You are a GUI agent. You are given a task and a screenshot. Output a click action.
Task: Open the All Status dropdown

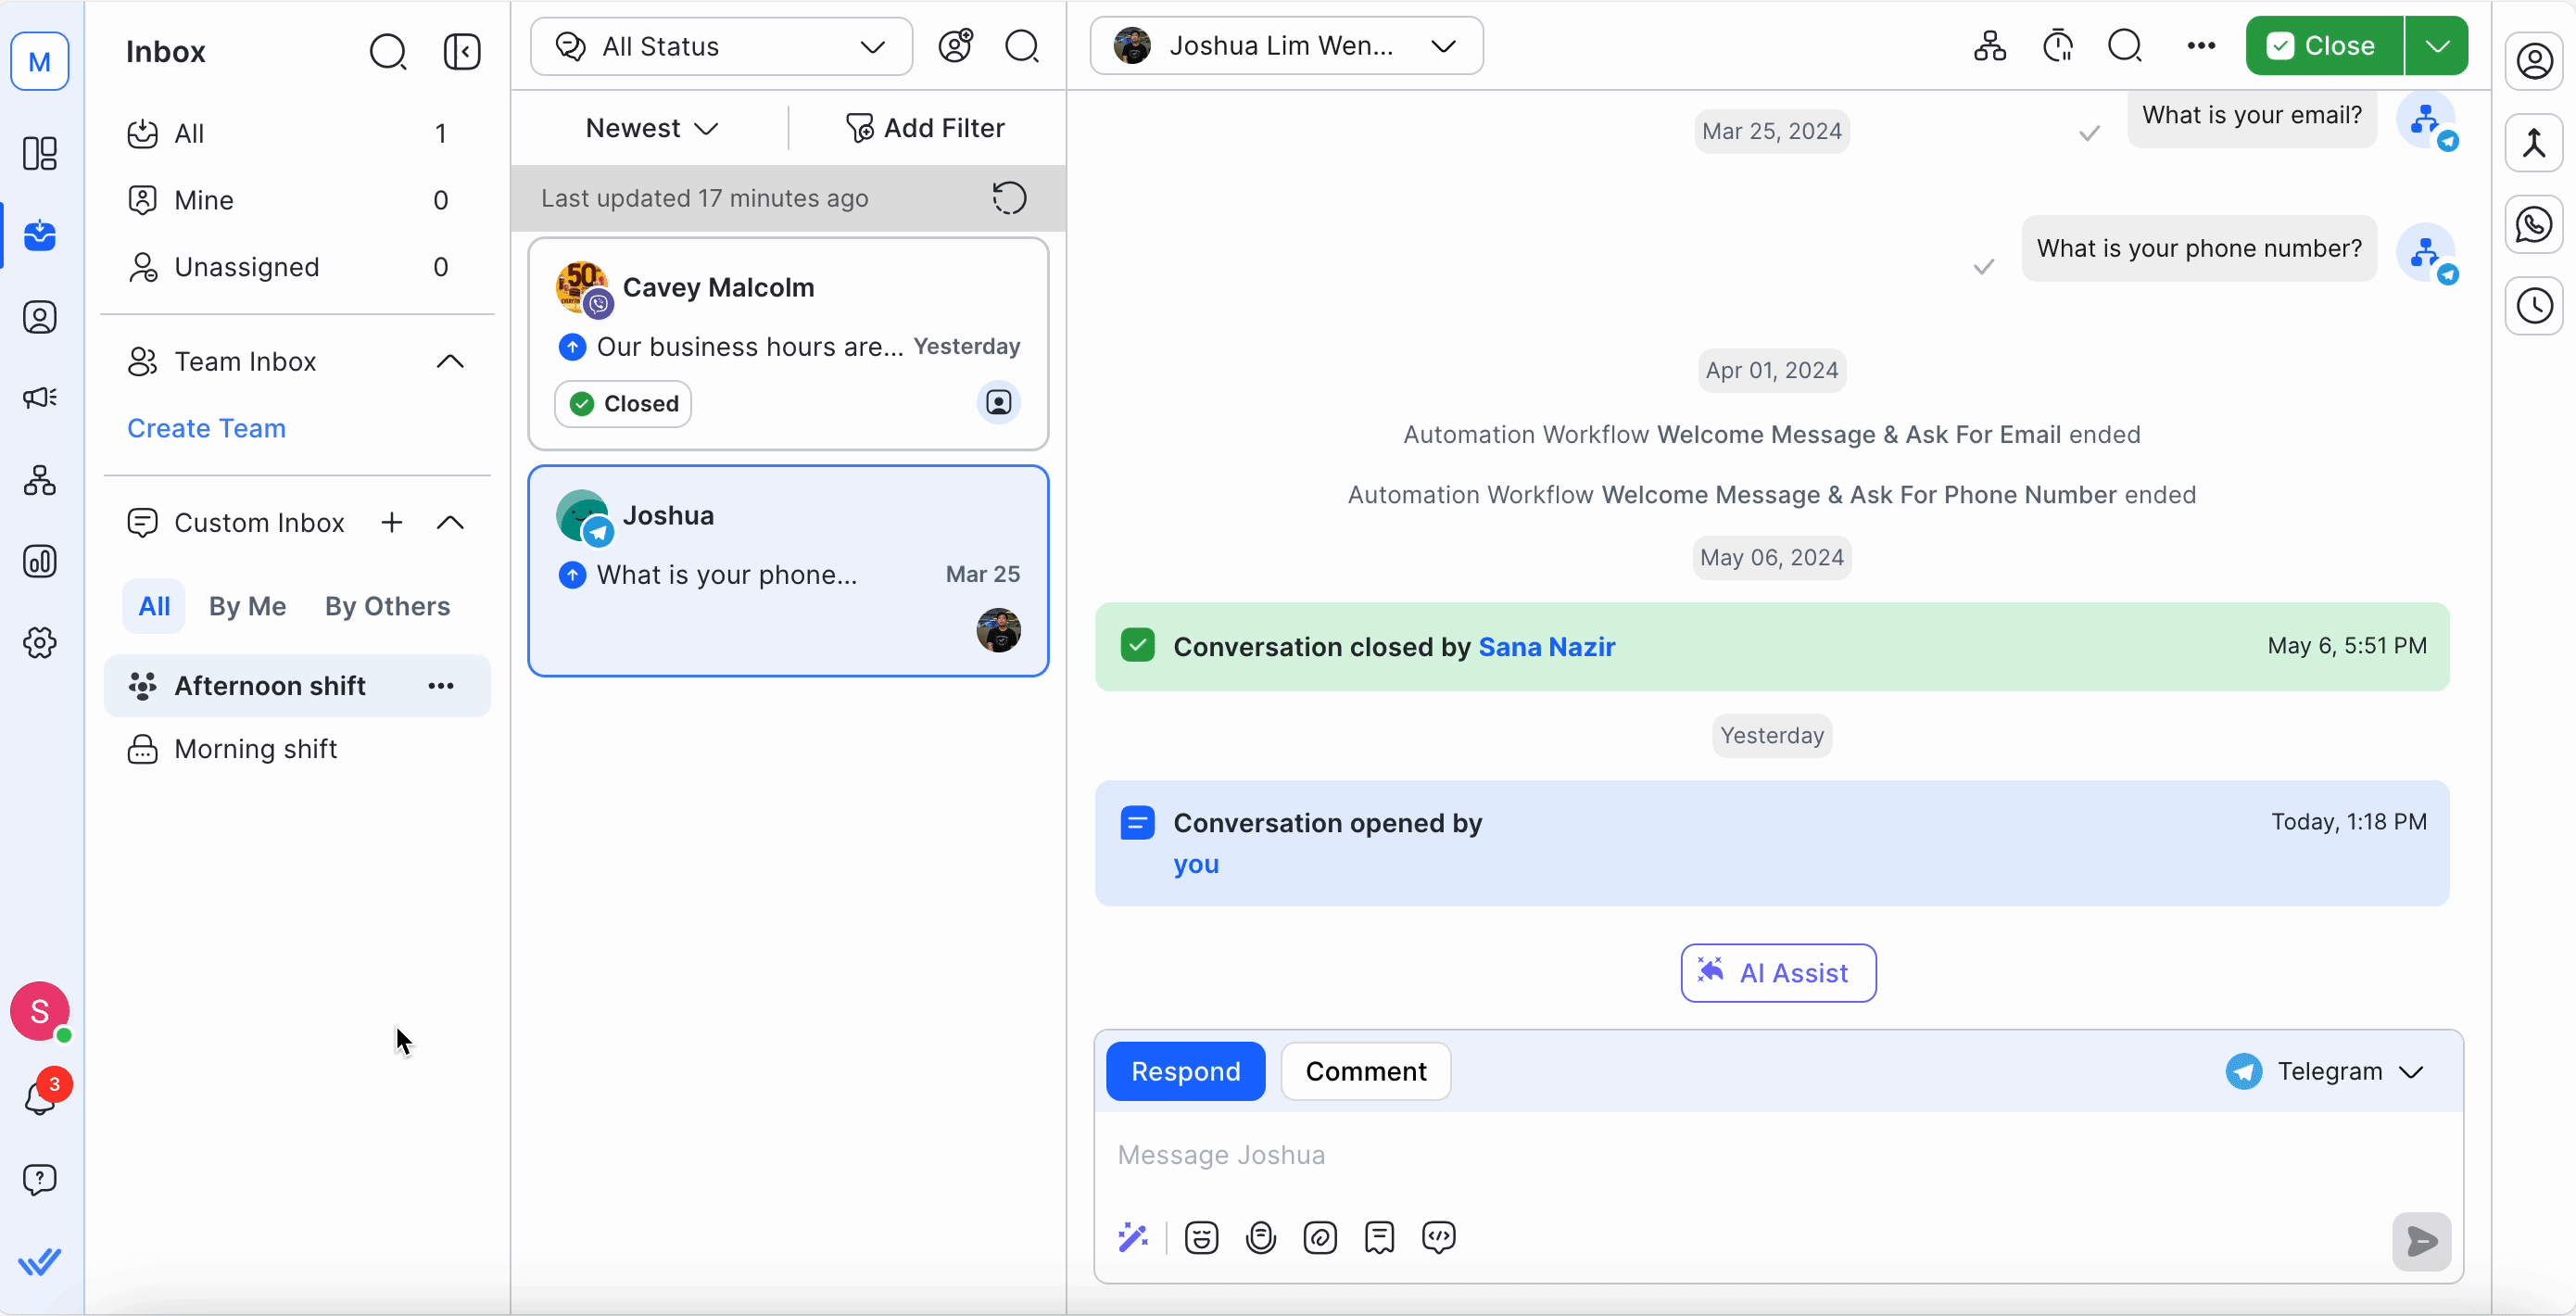721,46
